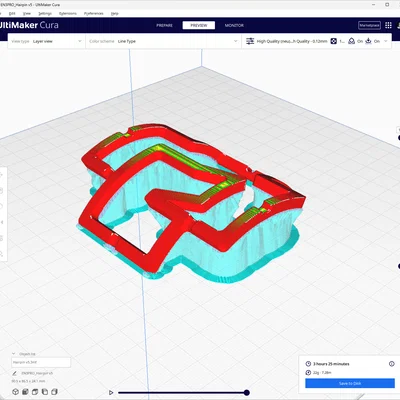Open print time info details icon

pyautogui.click(x=392, y=364)
